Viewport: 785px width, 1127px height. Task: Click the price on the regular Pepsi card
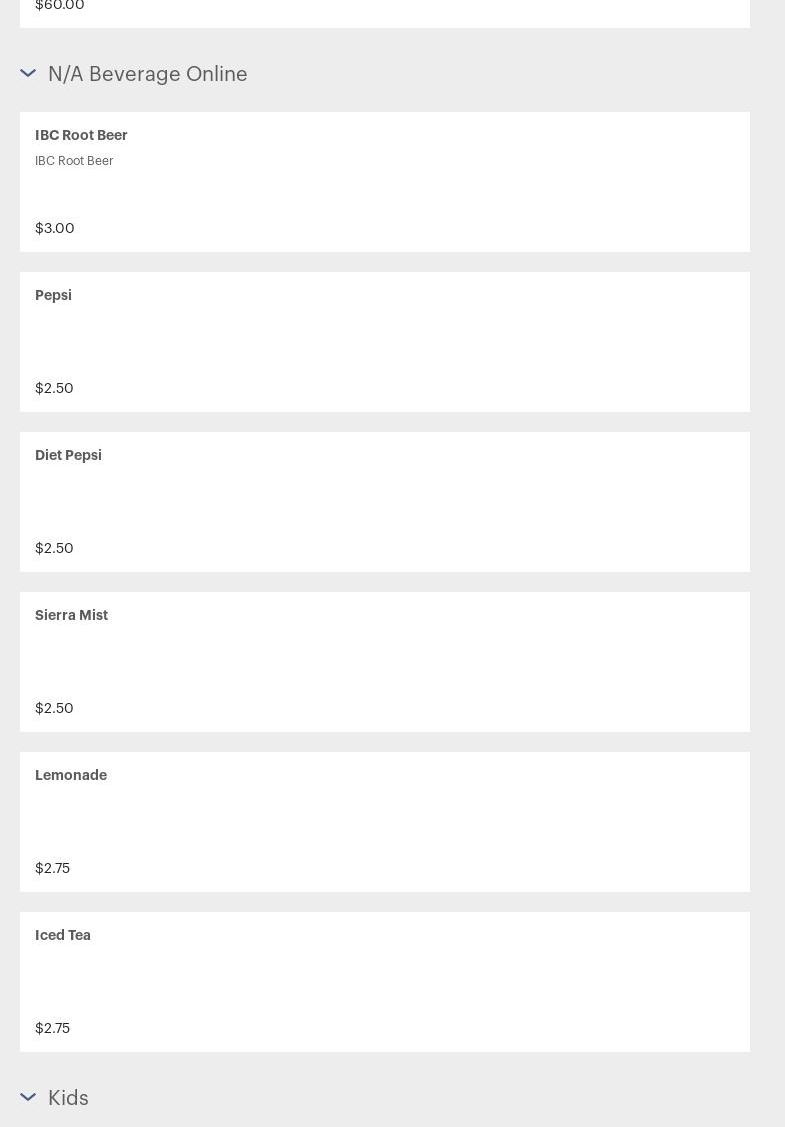(54, 388)
